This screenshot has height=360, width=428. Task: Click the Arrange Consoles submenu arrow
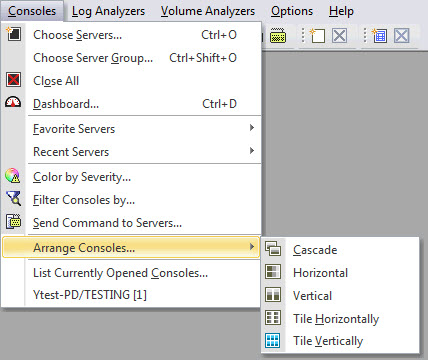(252, 247)
